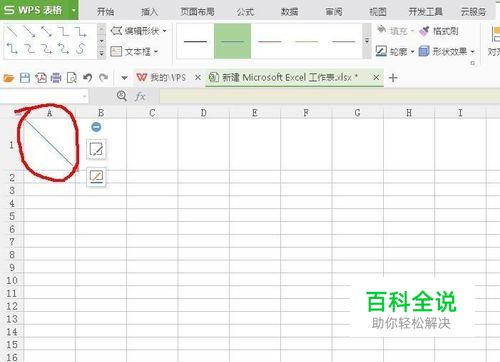Select the elbow arrow connector shape

pyautogui.click(x=80, y=32)
